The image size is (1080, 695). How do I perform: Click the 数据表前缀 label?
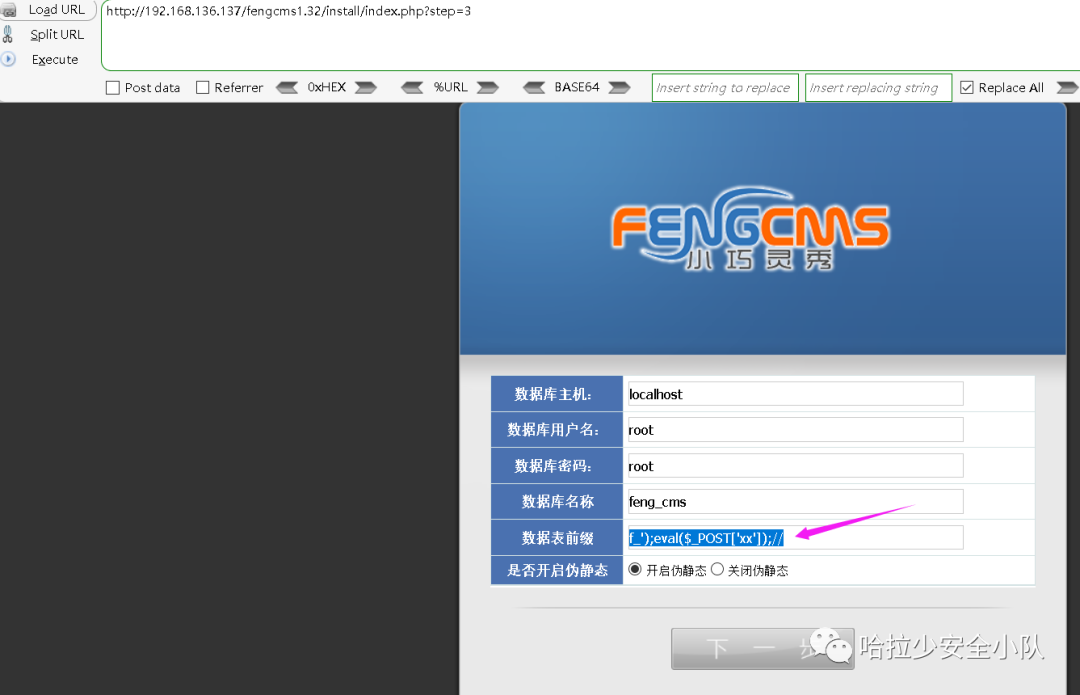557,538
